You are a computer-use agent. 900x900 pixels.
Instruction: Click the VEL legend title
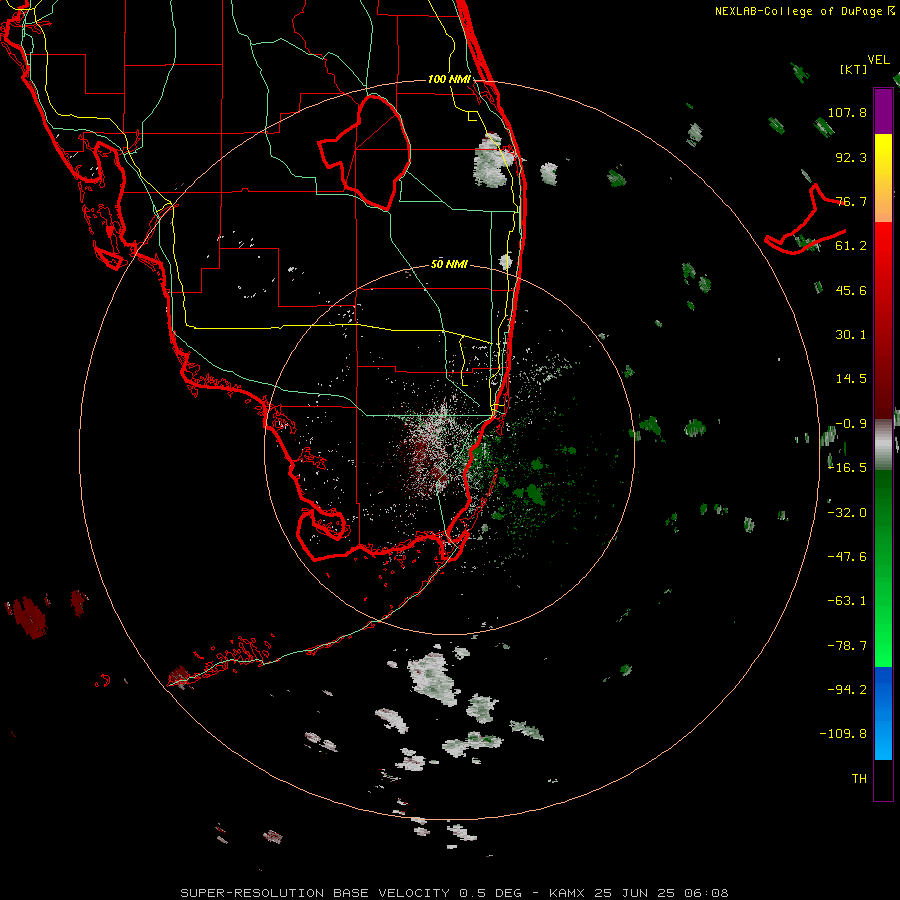point(878,59)
